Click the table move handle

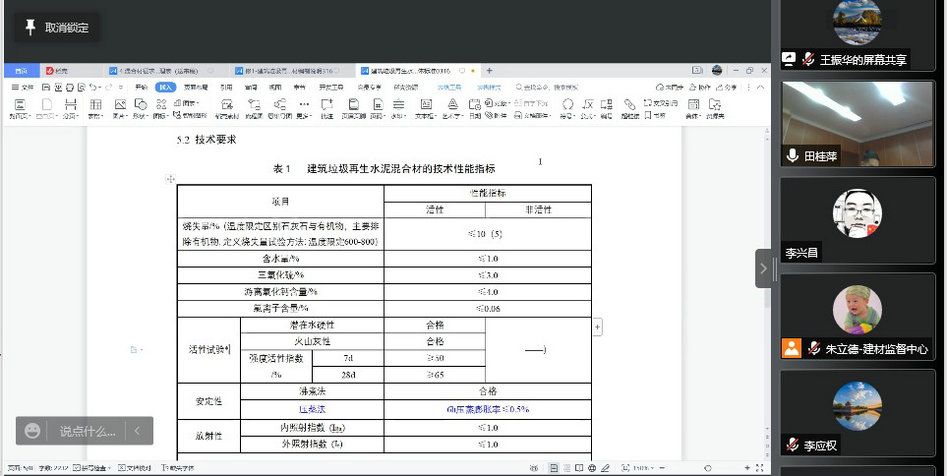pos(170,178)
